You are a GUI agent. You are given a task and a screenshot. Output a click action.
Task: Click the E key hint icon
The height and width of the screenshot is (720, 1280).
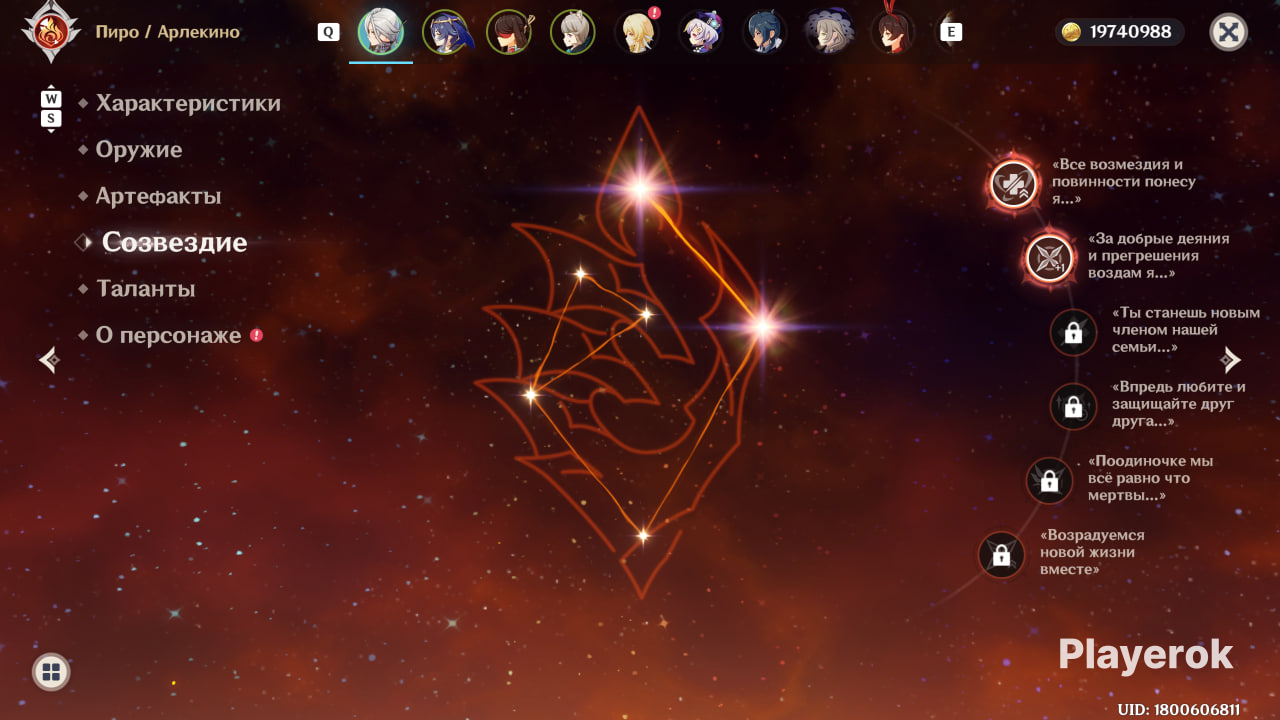[x=951, y=32]
